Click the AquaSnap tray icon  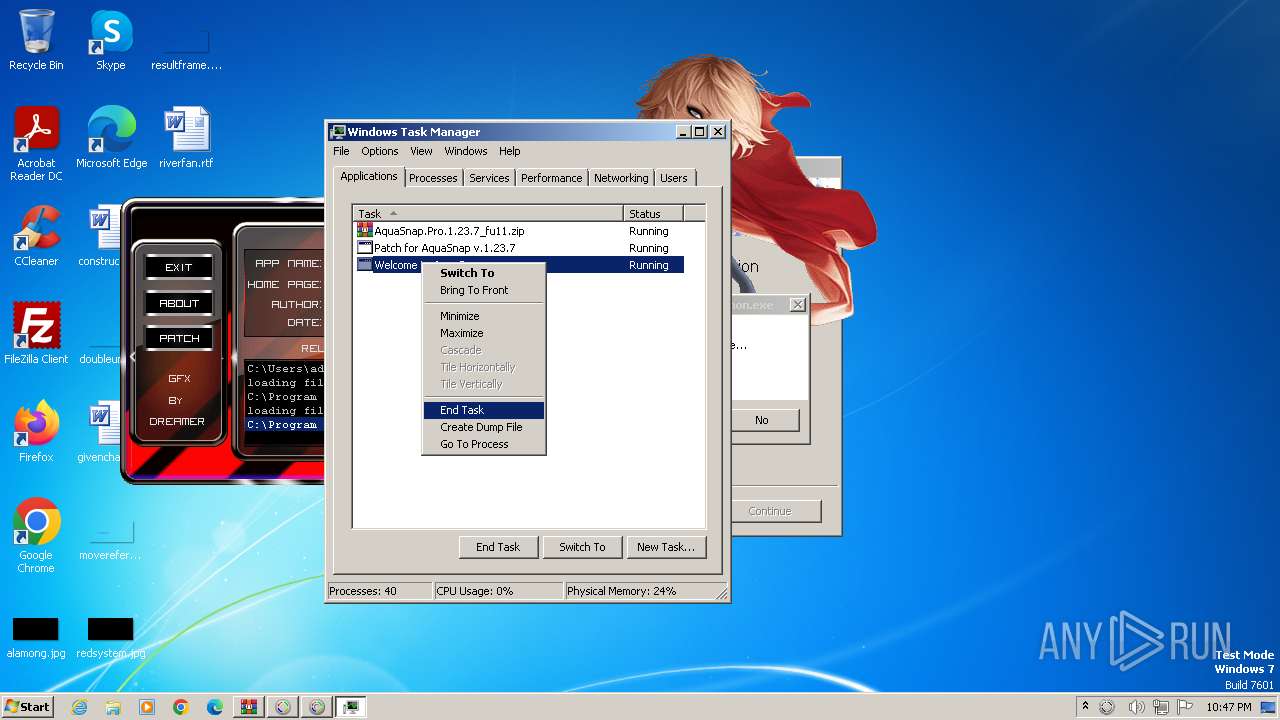(x=1107, y=707)
